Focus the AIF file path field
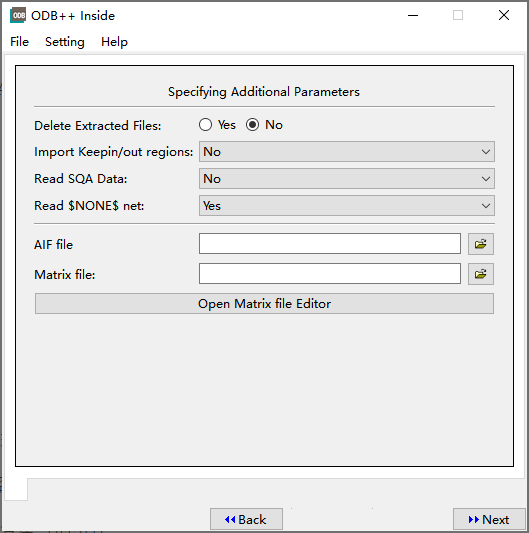 (x=330, y=244)
